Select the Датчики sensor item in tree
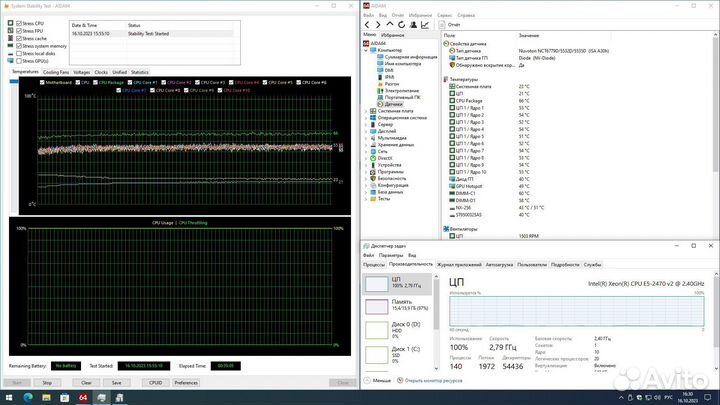Image resolution: width=720 pixels, height=405 pixels. [x=390, y=104]
